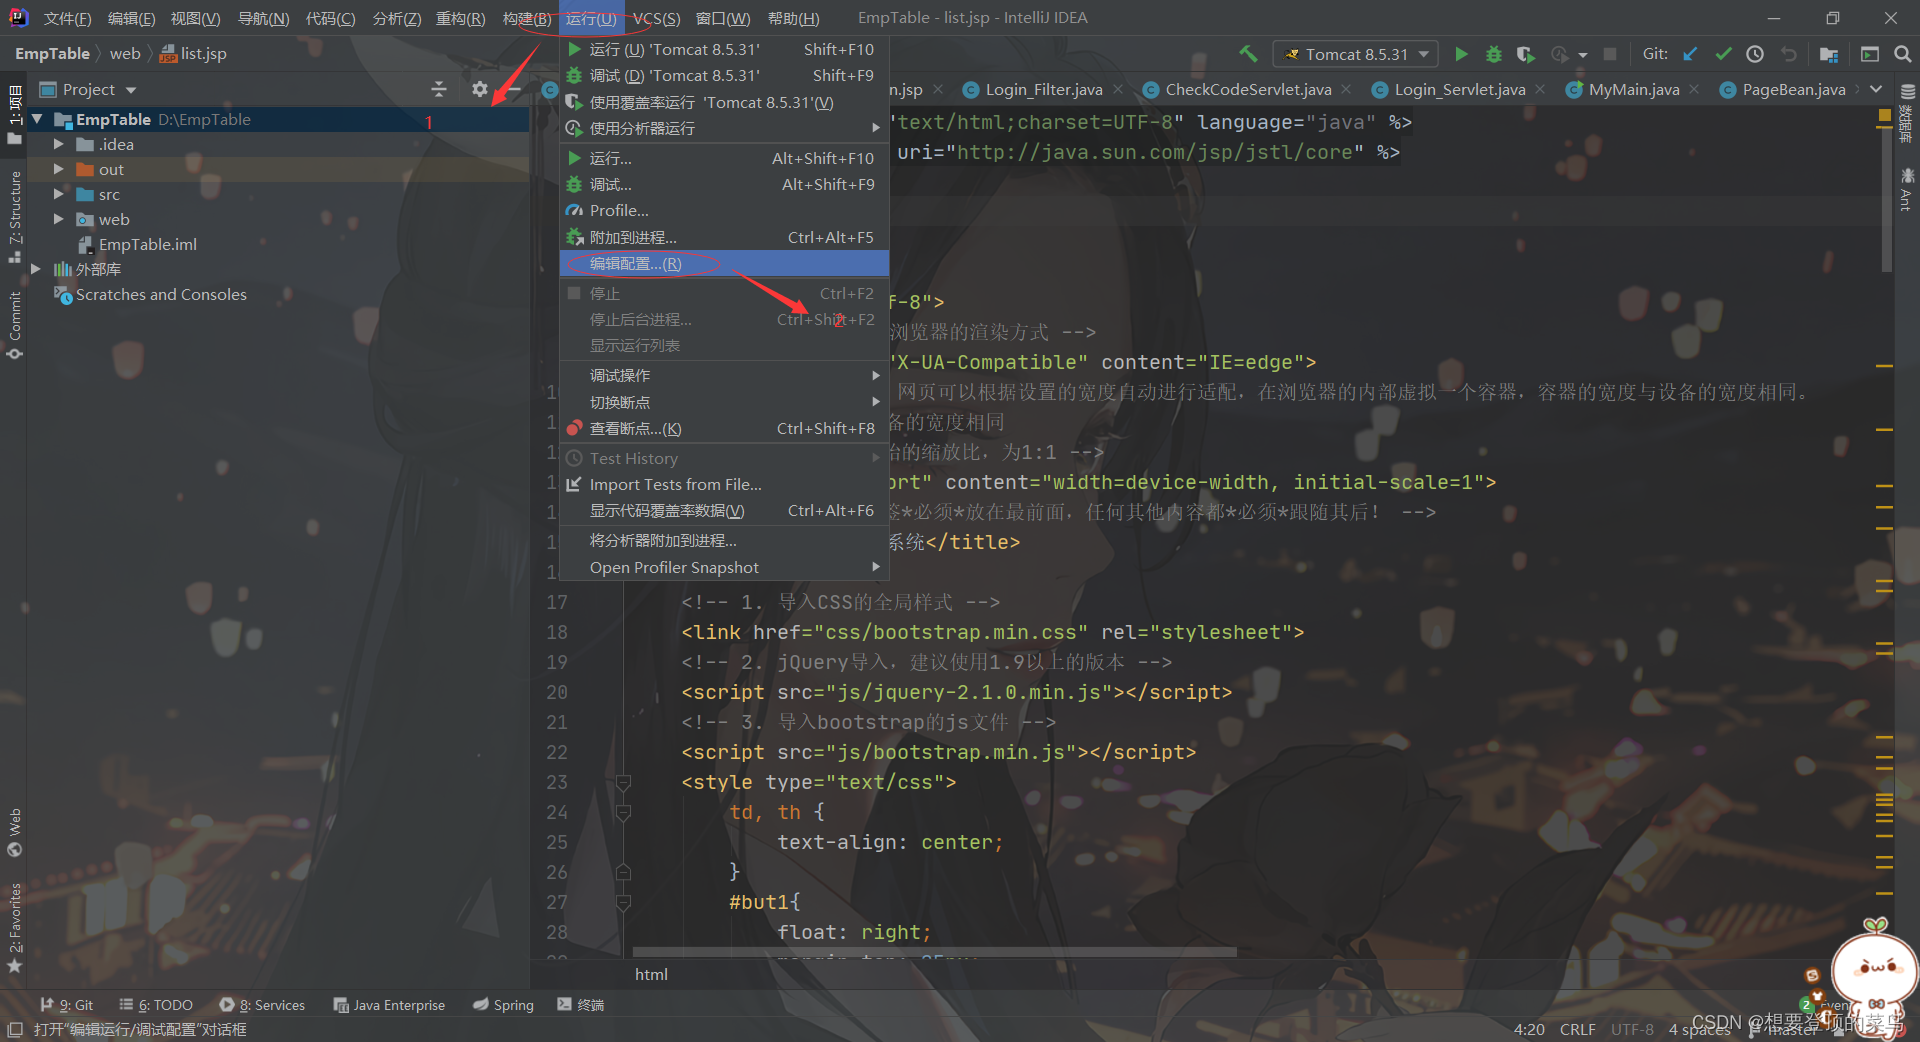Viewport: 1920px width, 1042px height.
Task: Open 导航(N) menu
Action: [x=263, y=18]
